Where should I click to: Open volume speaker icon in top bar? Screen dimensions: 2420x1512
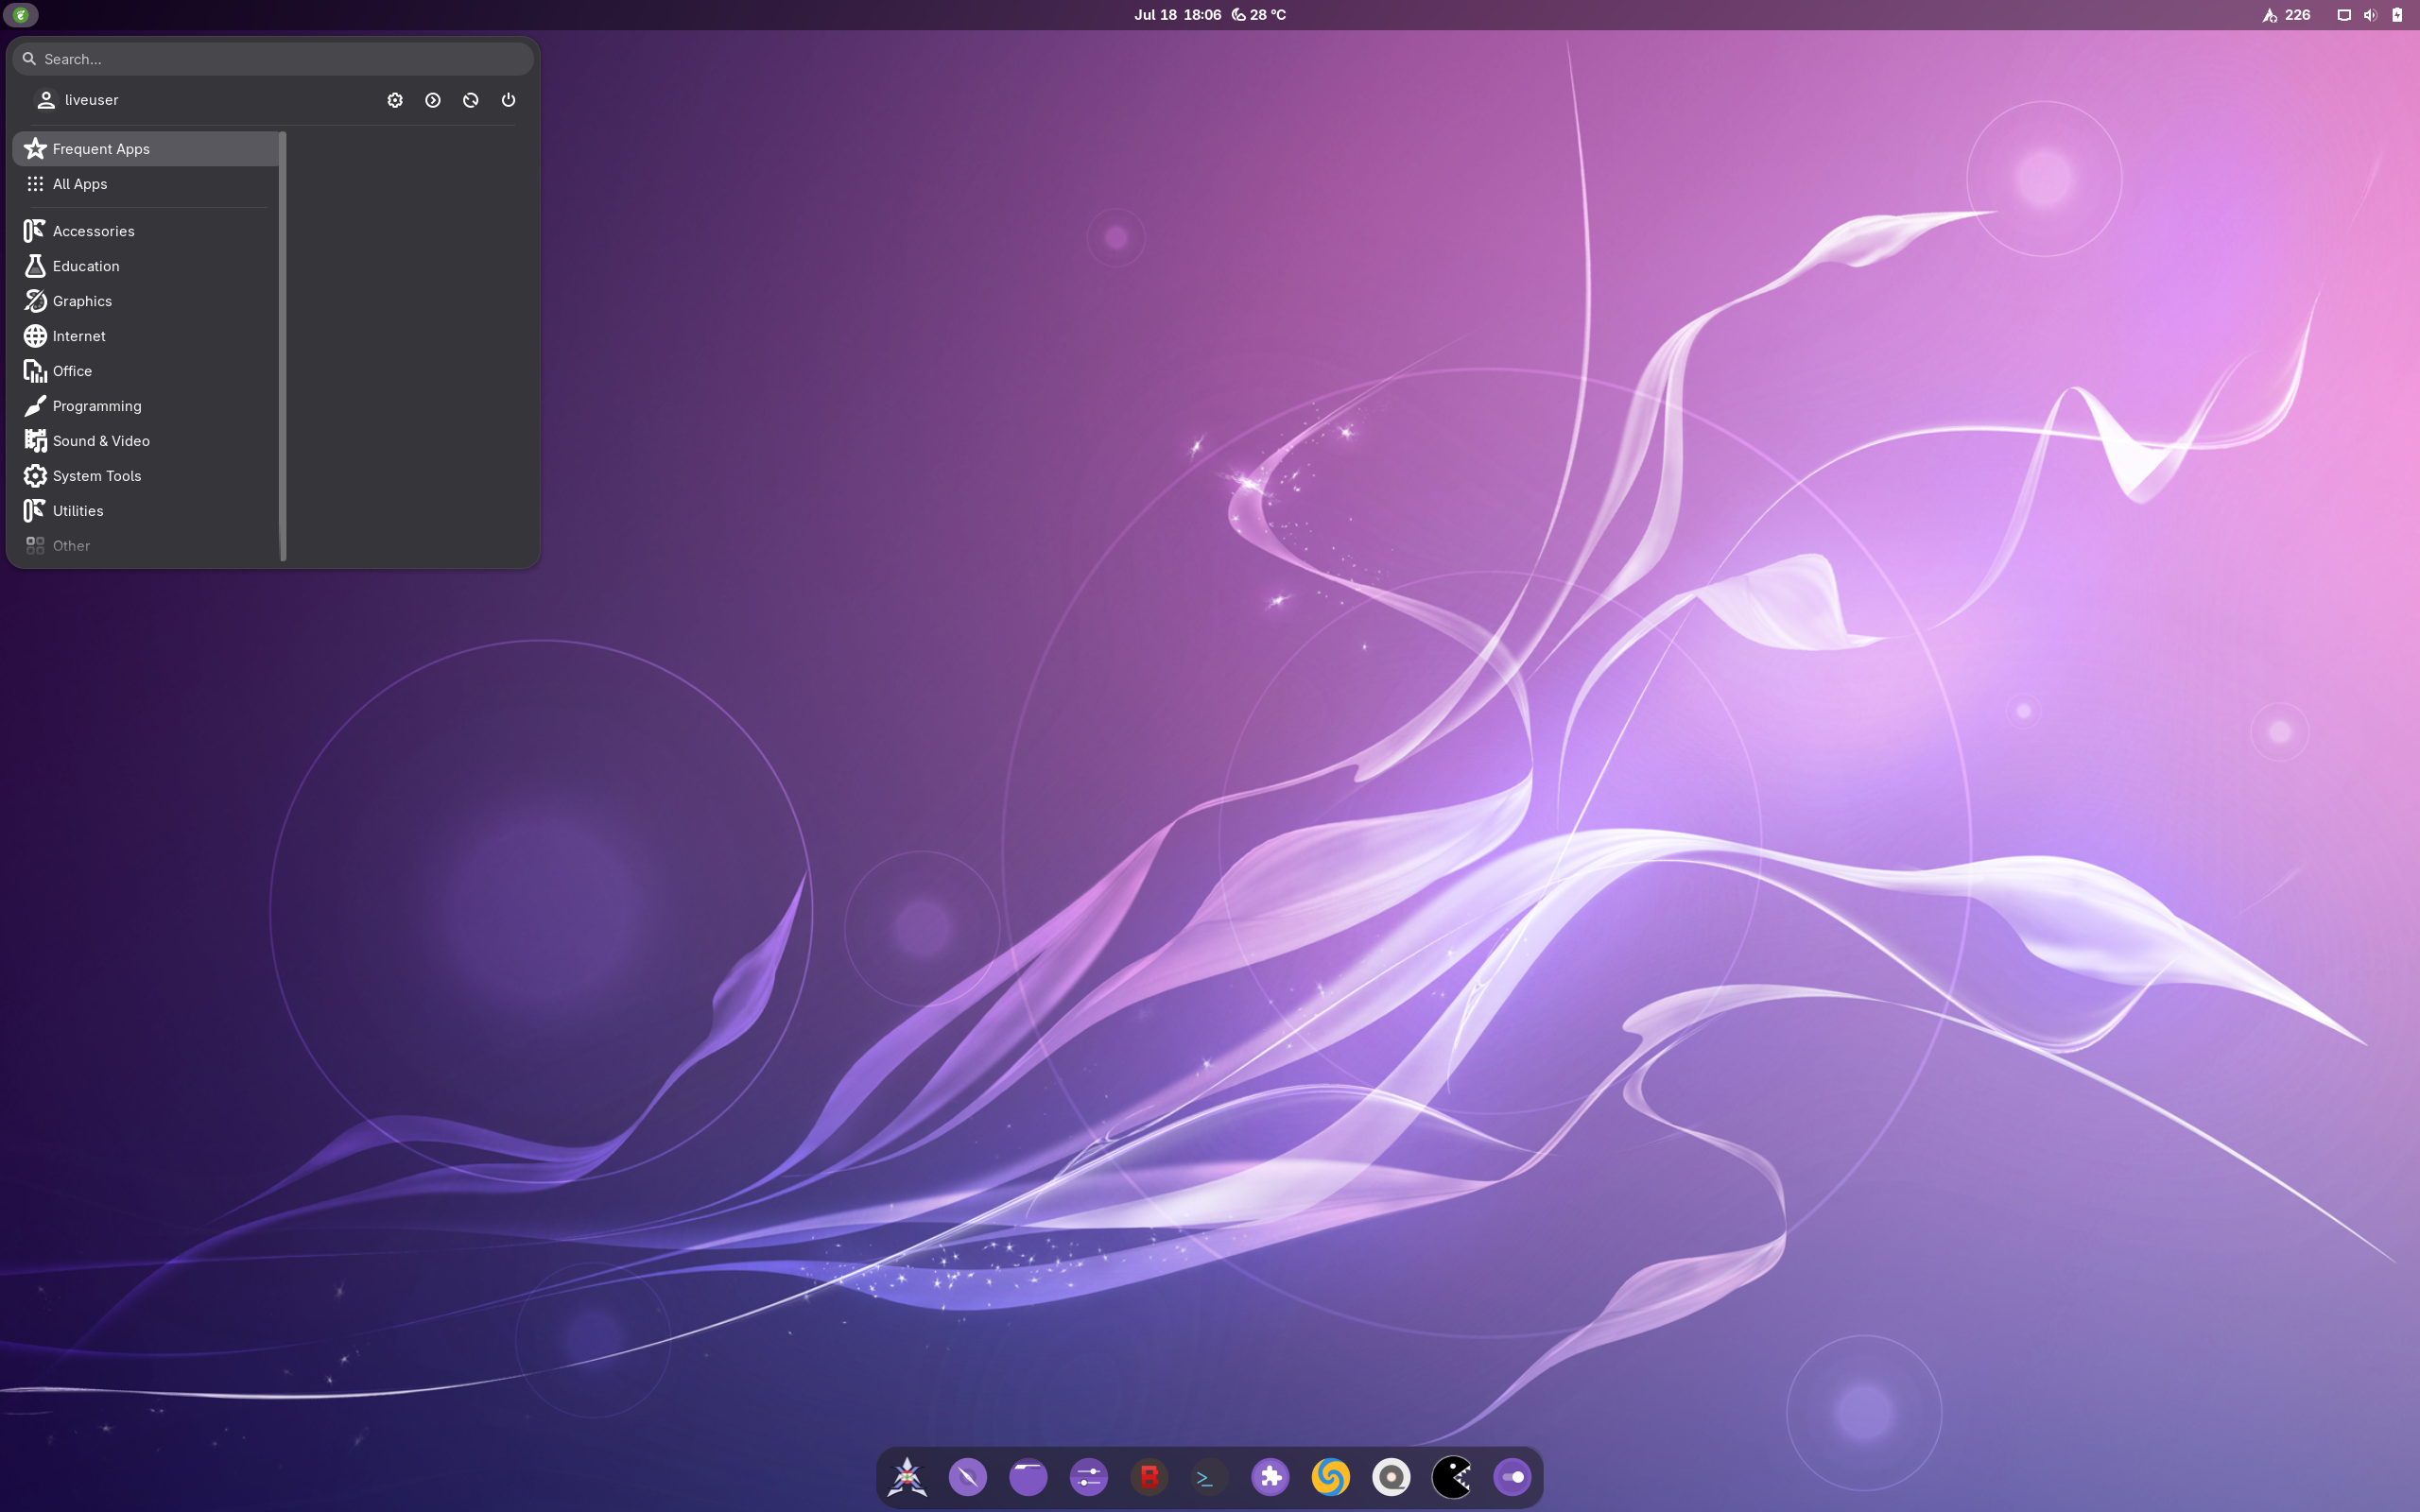(2370, 15)
